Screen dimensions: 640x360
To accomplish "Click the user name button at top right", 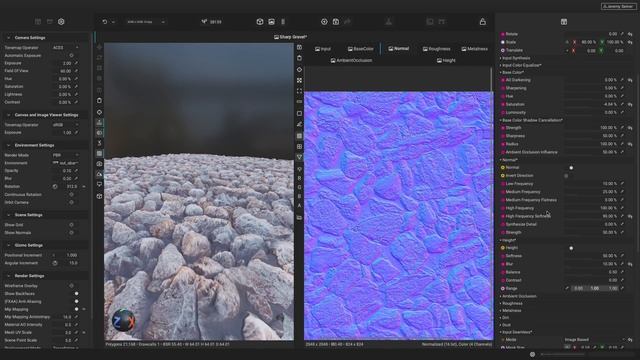I will tap(619, 7).
